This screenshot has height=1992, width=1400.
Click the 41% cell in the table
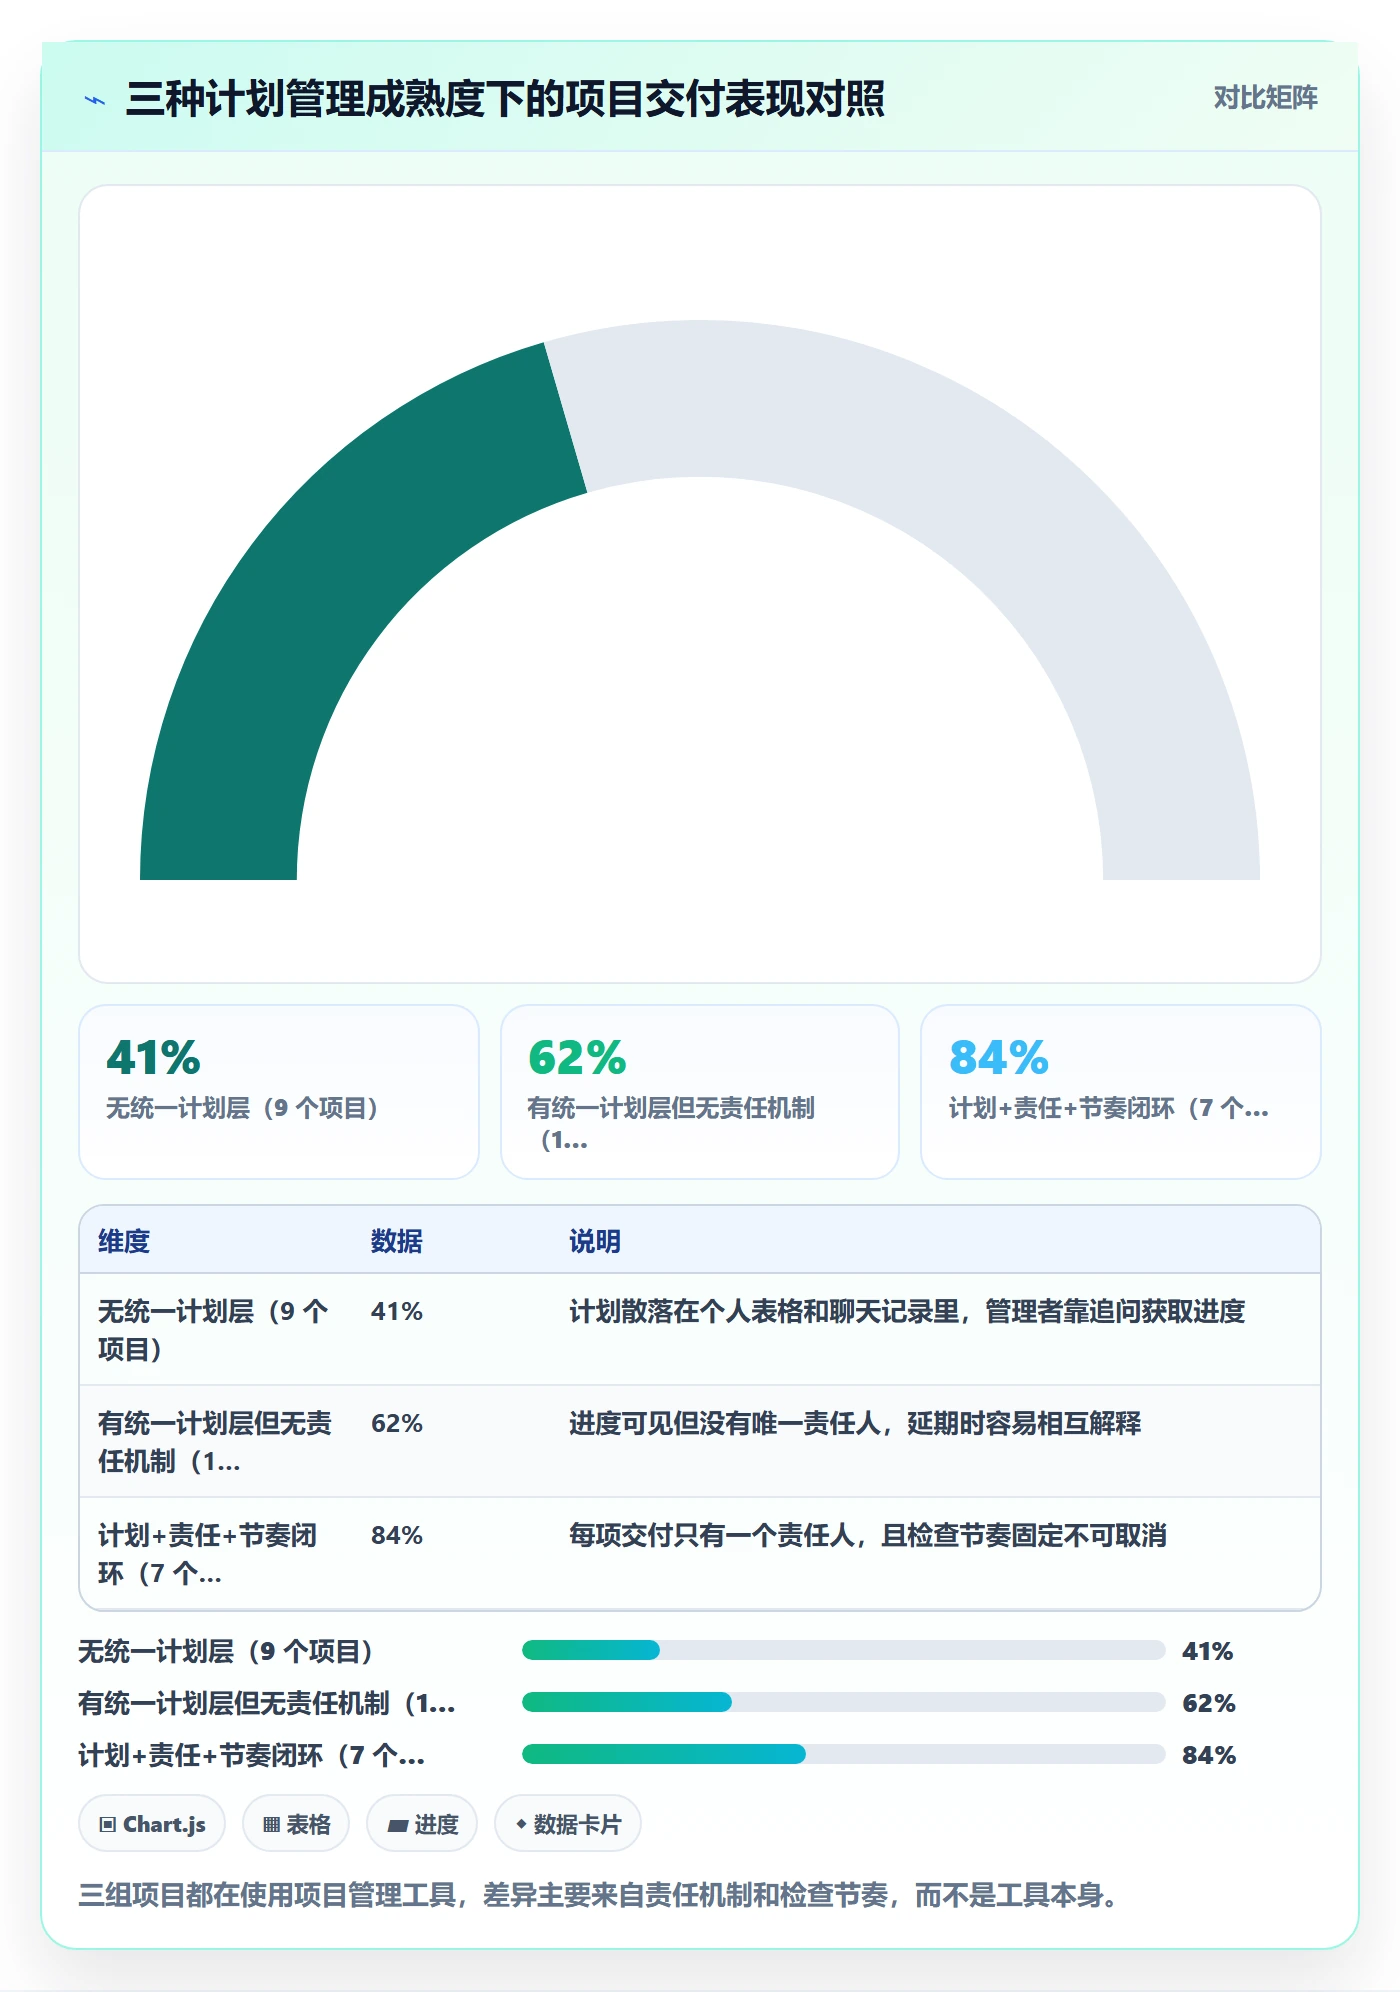pos(397,1311)
